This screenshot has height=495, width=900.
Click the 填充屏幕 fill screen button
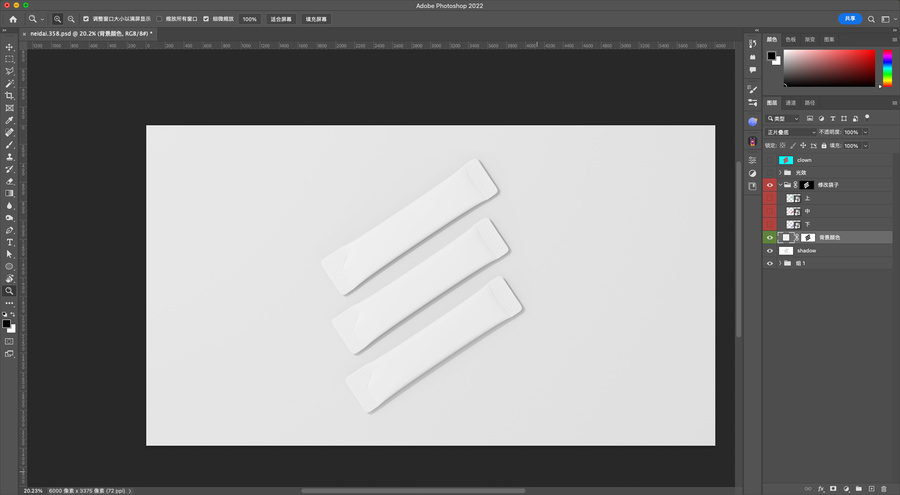pos(316,19)
